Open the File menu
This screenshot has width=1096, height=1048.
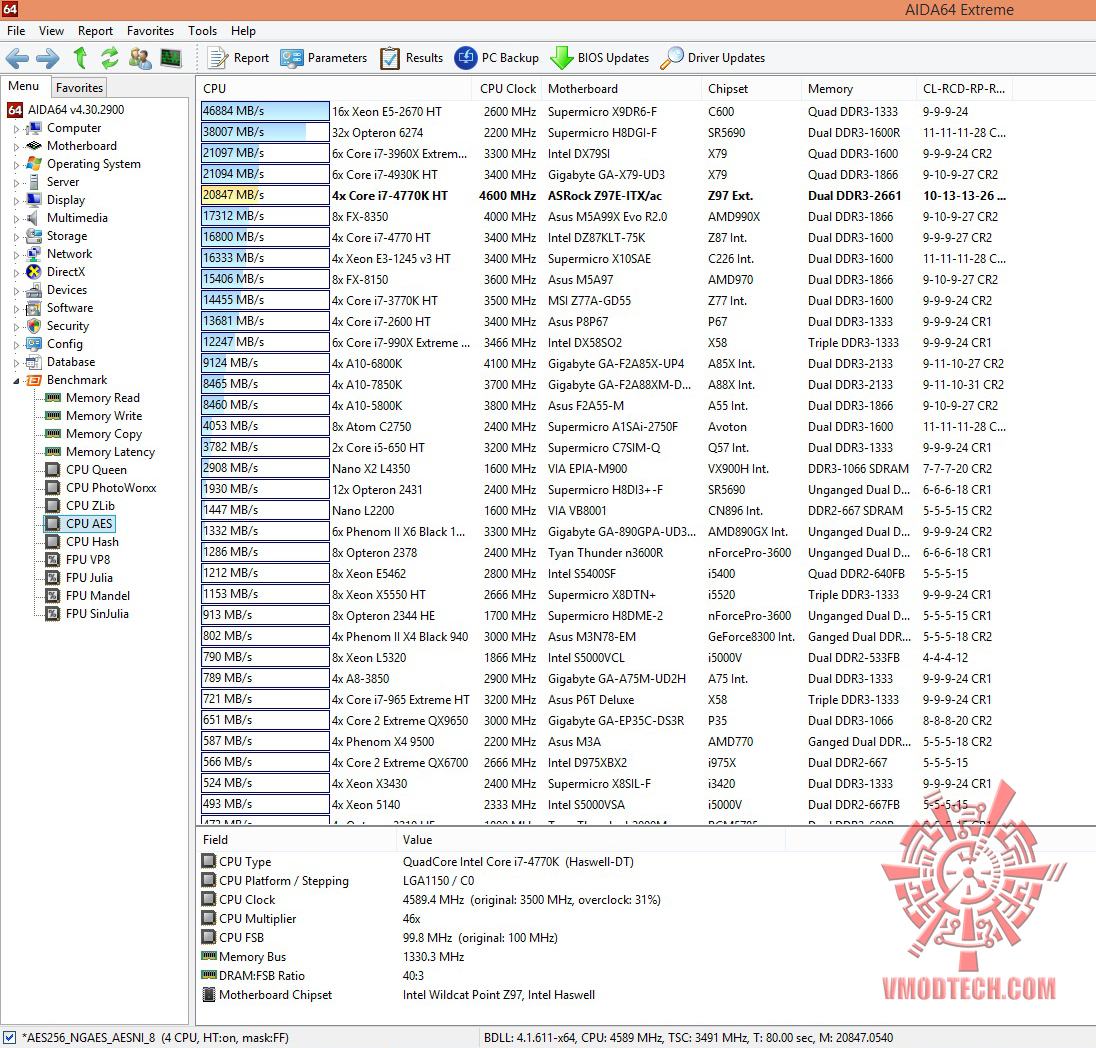(x=16, y=31)
